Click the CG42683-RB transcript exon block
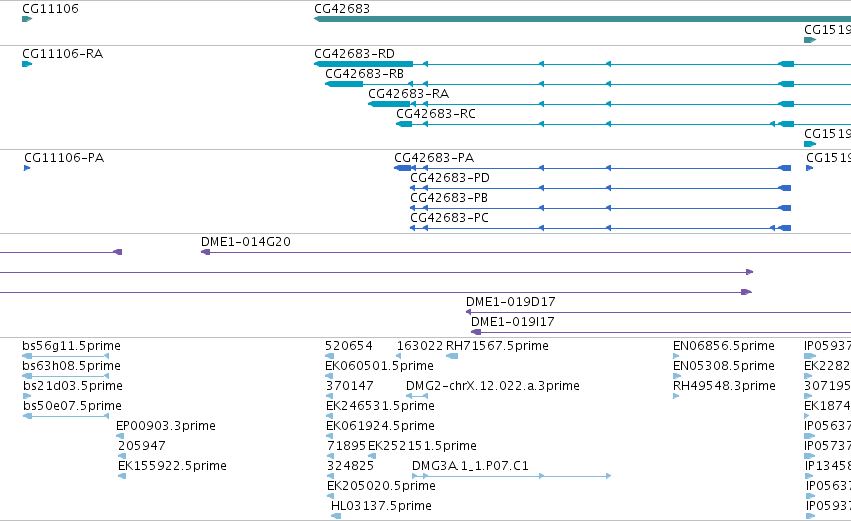The width and height of the screenshot is (851, 521). coord(344,84)
